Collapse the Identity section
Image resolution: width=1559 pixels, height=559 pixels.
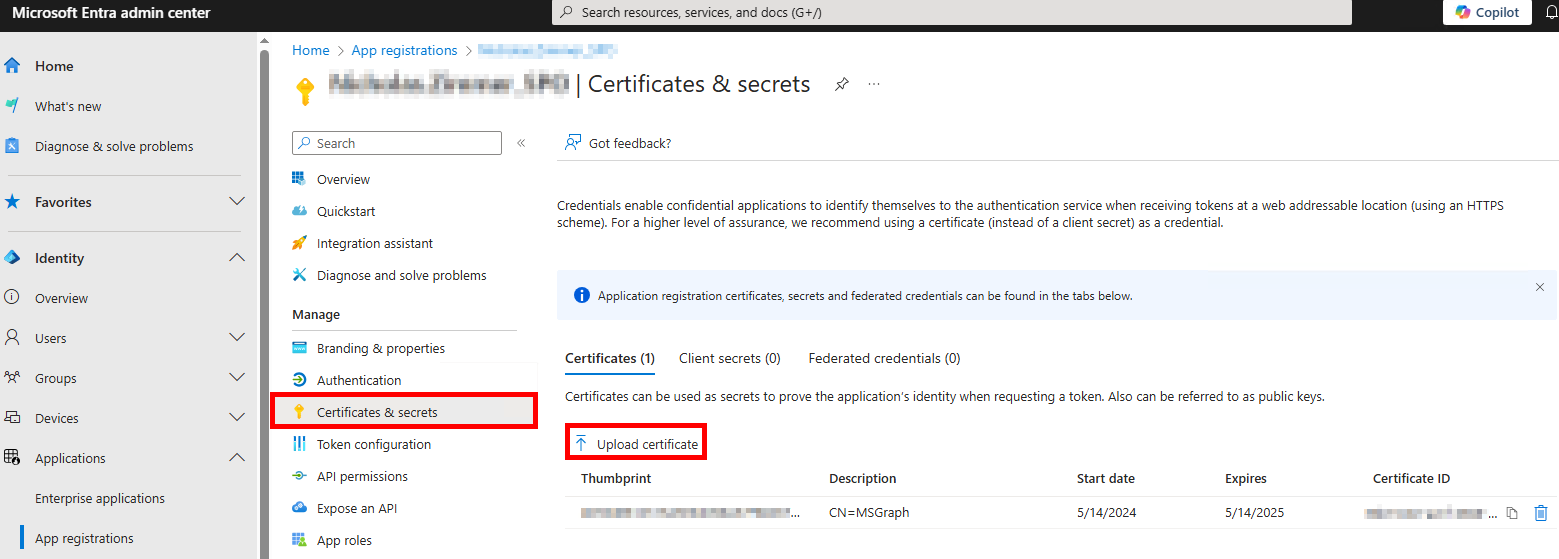(237, 258)
